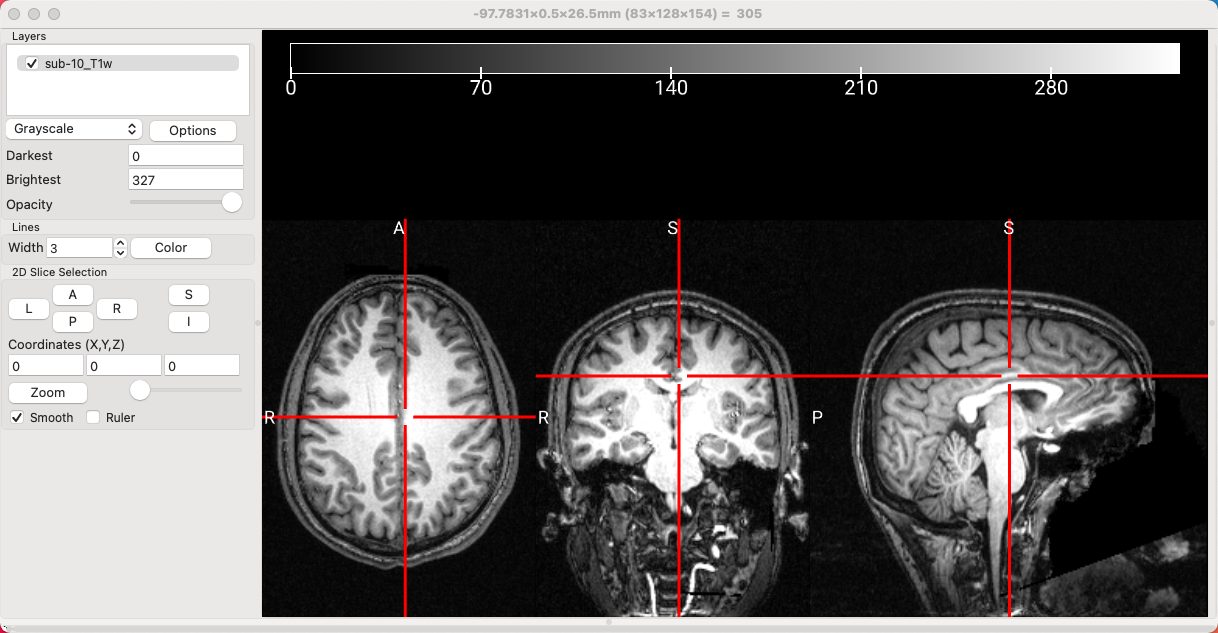Click the sagittal brain slice view
The width and height of the screenshot is (1218, 633).
[x=1009, y=417]
